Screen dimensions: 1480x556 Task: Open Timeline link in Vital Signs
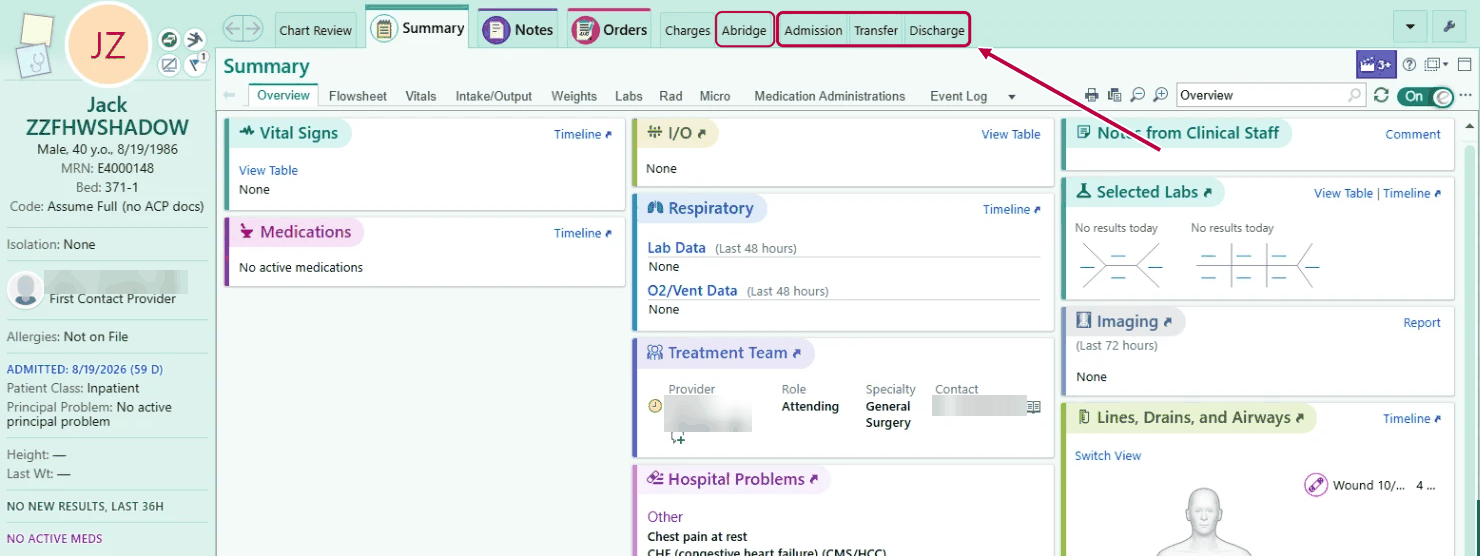pyautogui.click(x=582, y=134)
